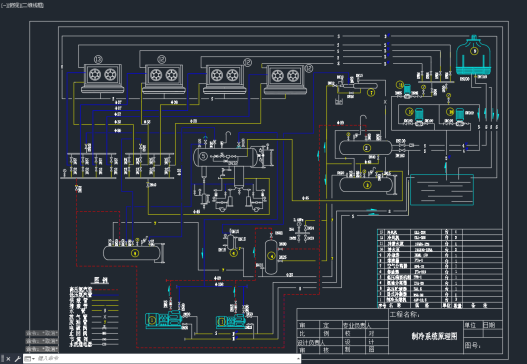
Task: Click the 单位 cell in the title block
Action: pos(470,325)
